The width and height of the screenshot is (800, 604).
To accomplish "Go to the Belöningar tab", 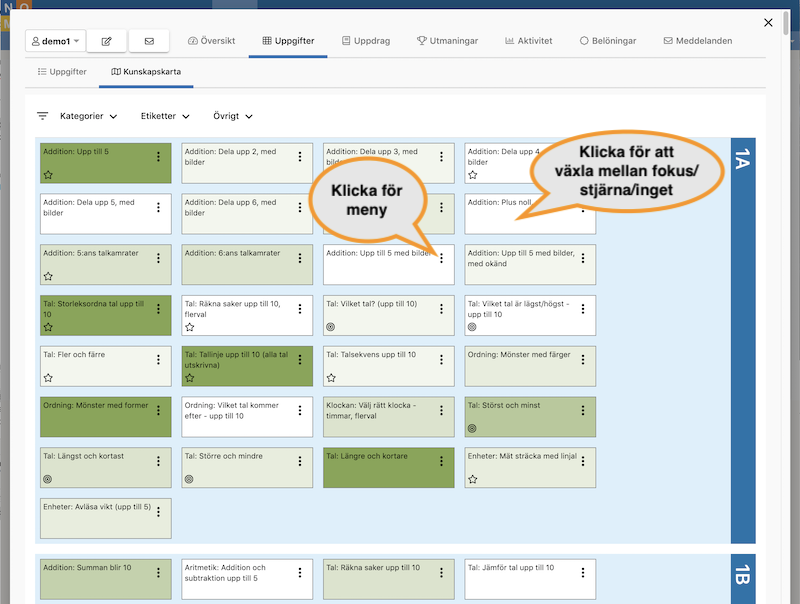I will click(608, 41).
